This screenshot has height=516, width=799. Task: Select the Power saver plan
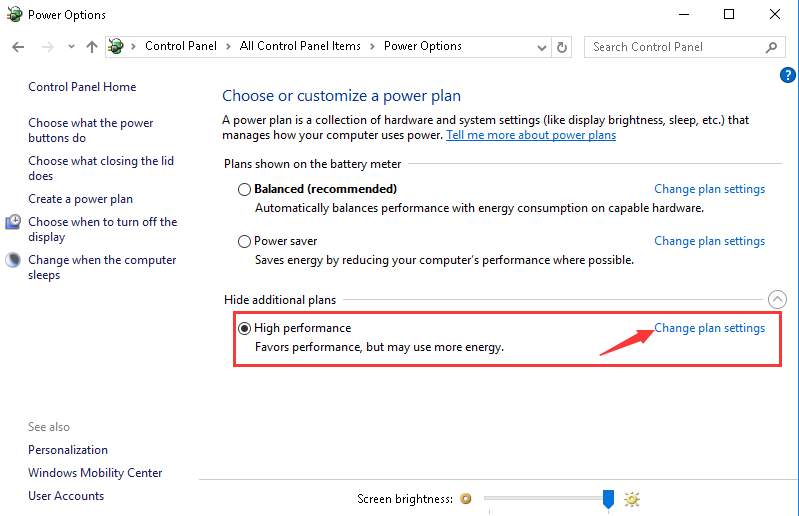(x=244, y=241)
